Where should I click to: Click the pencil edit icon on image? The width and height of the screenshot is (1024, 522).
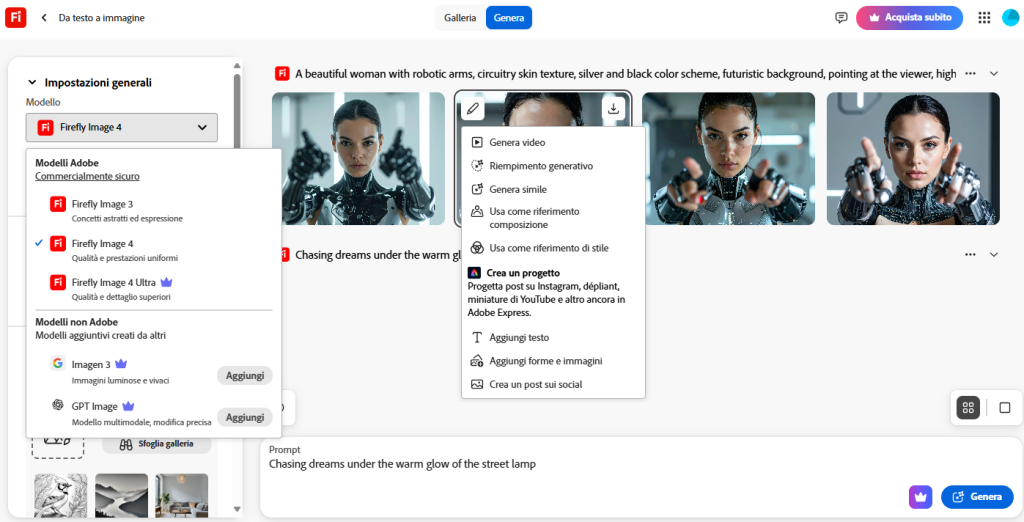click(x=473, y=109)
